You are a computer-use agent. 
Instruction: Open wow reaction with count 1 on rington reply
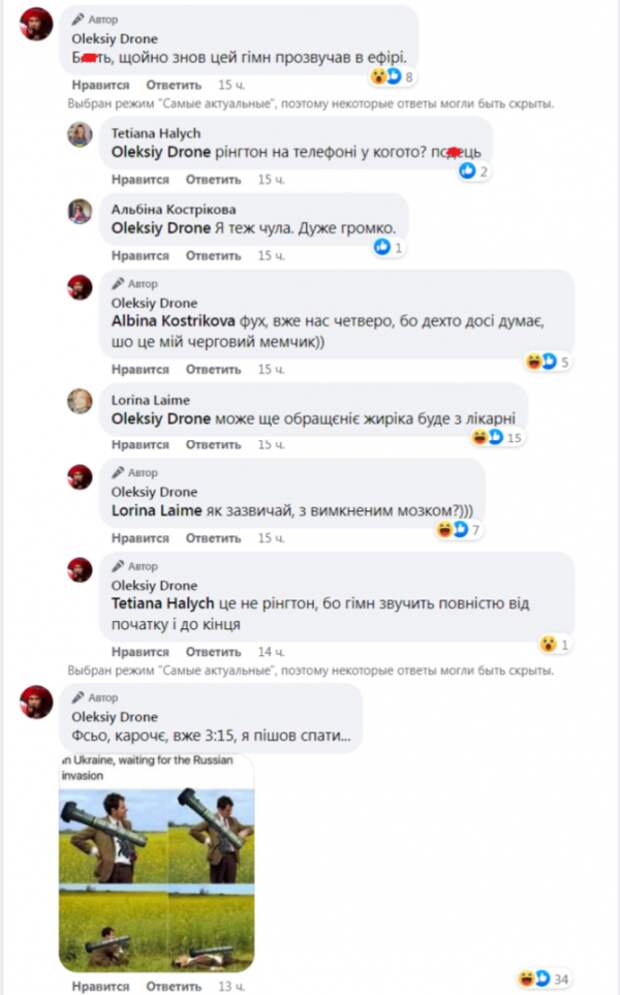click(x=555, y=644)
